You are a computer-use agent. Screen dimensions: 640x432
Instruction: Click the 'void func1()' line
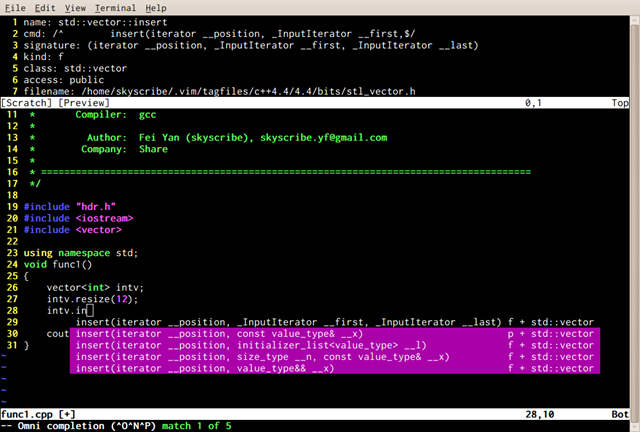[58, 264]
